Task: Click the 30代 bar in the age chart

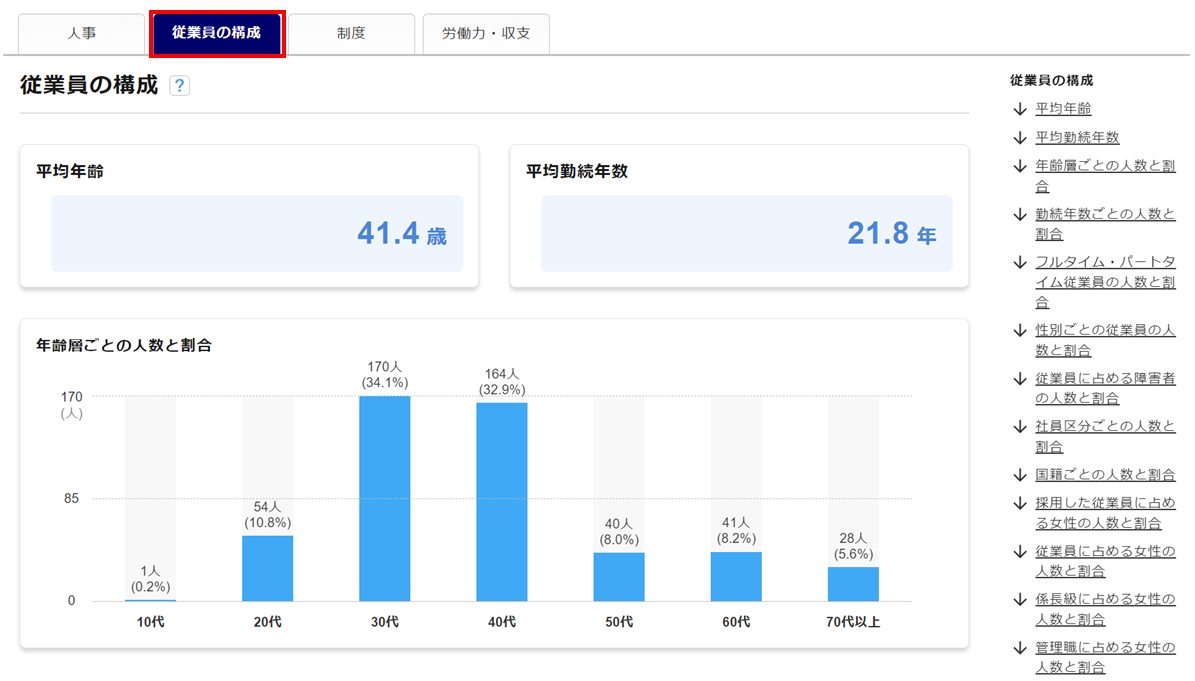Action: tap(385, 499)
